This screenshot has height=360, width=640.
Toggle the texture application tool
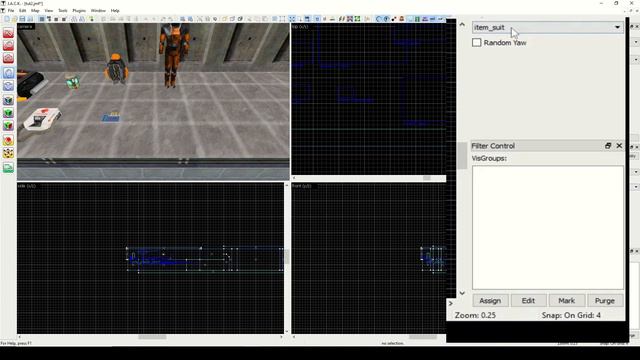pos(8,100)
